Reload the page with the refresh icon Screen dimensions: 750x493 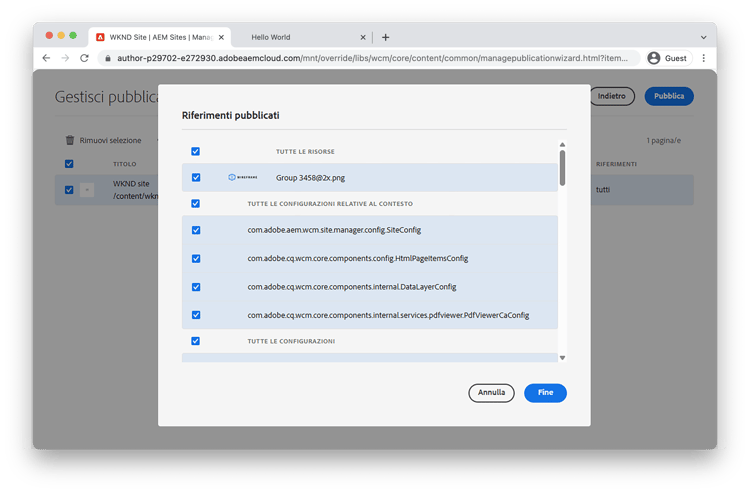pos(84,58)
